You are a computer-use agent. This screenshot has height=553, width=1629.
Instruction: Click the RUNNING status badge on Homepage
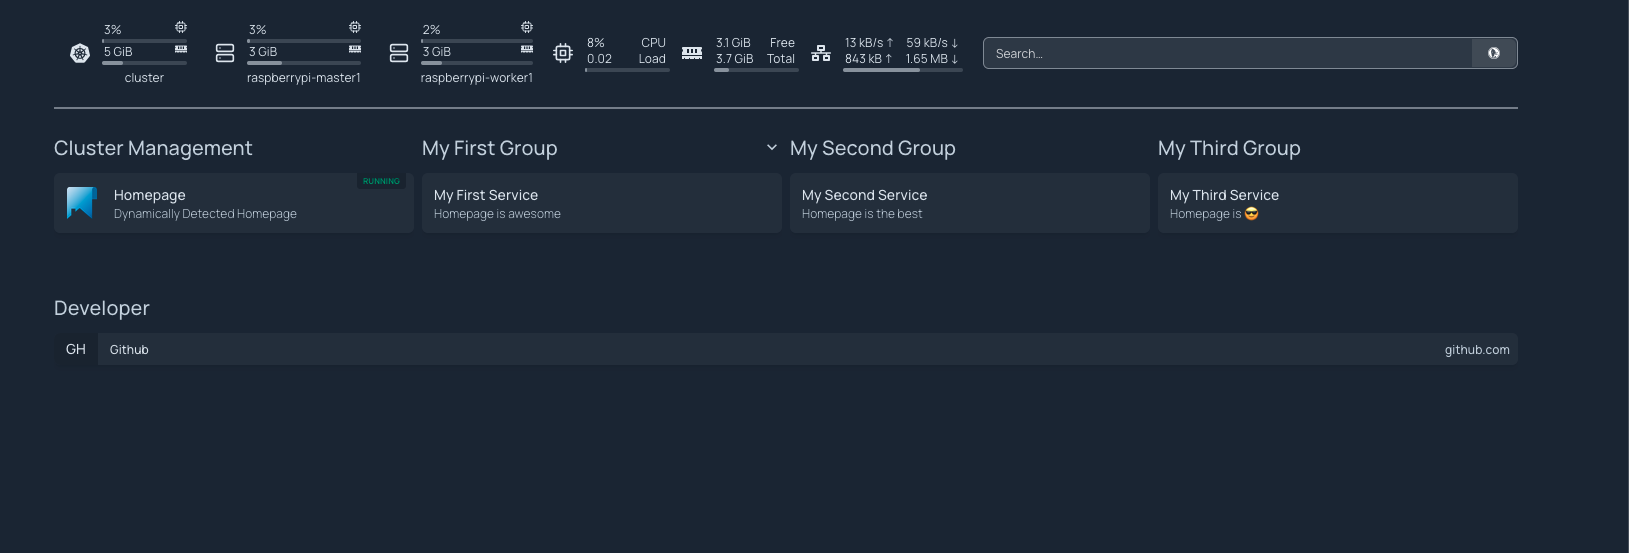point(381,181)
